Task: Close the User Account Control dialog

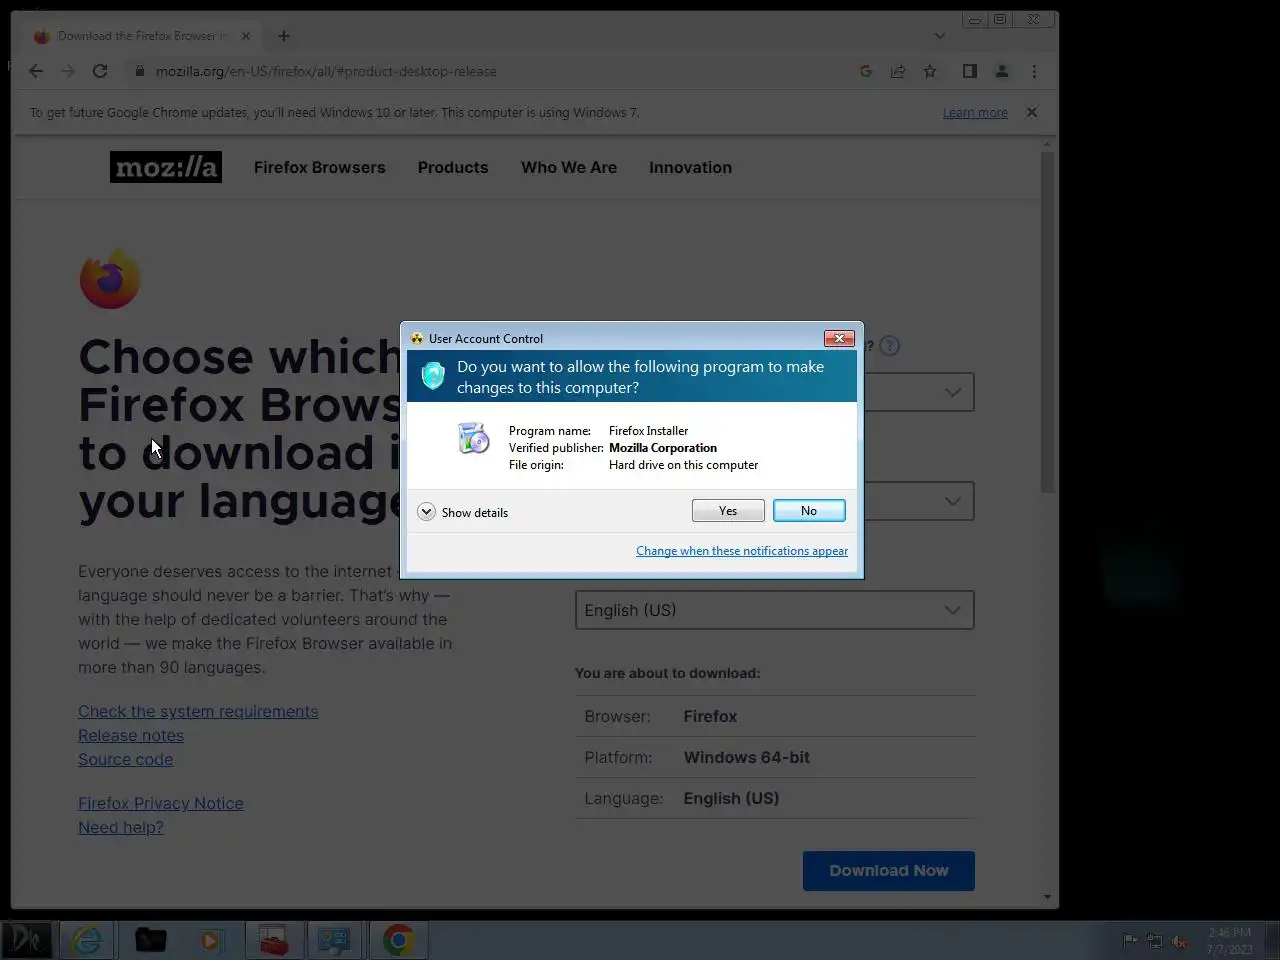Action: 839,338
